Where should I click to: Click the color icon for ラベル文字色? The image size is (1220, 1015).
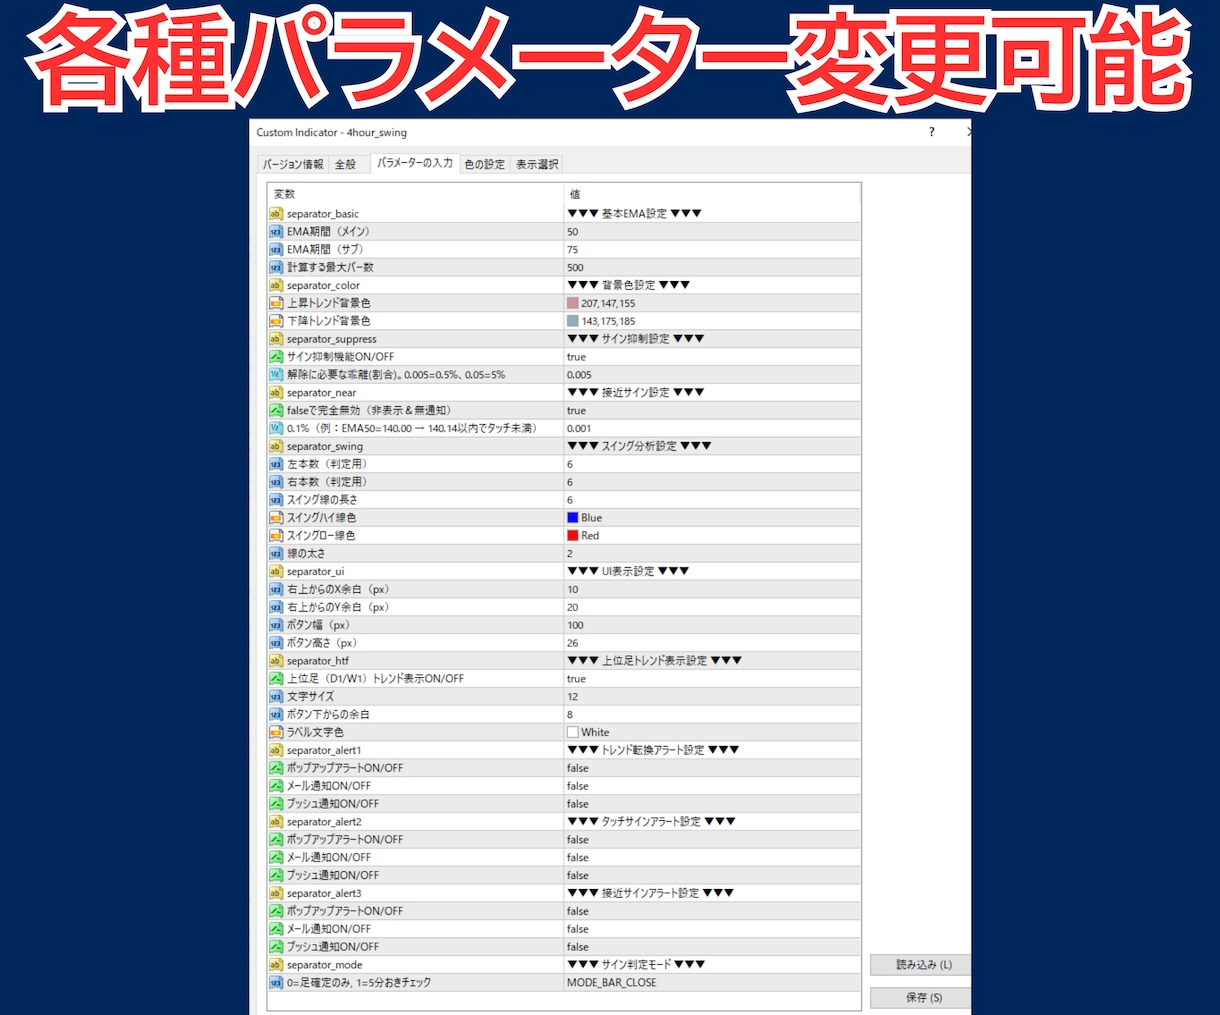pos(276,733)
